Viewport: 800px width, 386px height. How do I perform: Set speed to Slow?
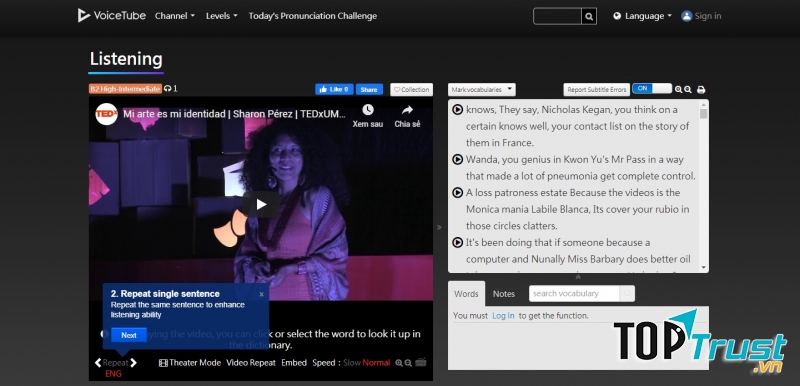(x=352, y=363)
